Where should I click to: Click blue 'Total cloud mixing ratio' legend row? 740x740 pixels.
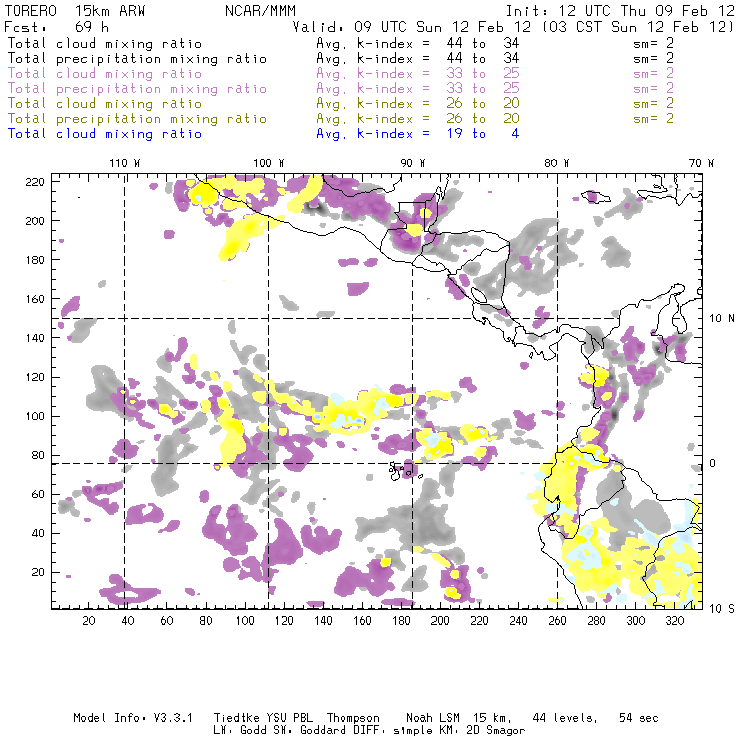(x=263, y=134)
